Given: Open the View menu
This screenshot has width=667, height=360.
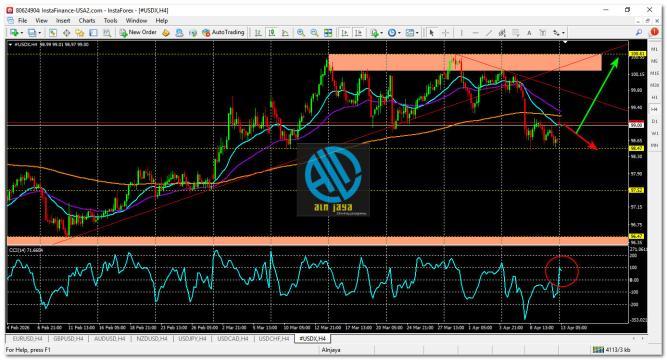Looking at the screenshot, I should coord(41,20).
